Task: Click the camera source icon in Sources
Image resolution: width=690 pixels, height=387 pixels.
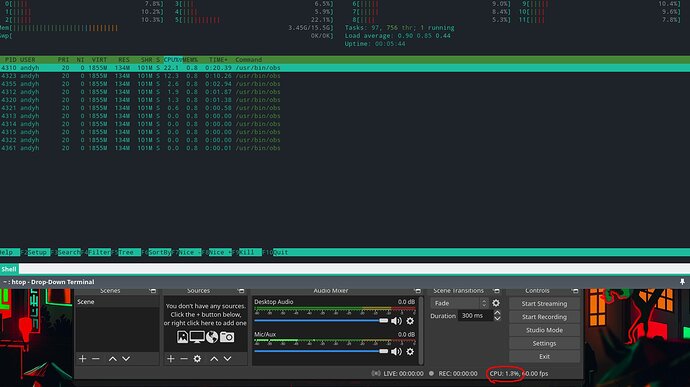Action: click(x=227, y=337)
